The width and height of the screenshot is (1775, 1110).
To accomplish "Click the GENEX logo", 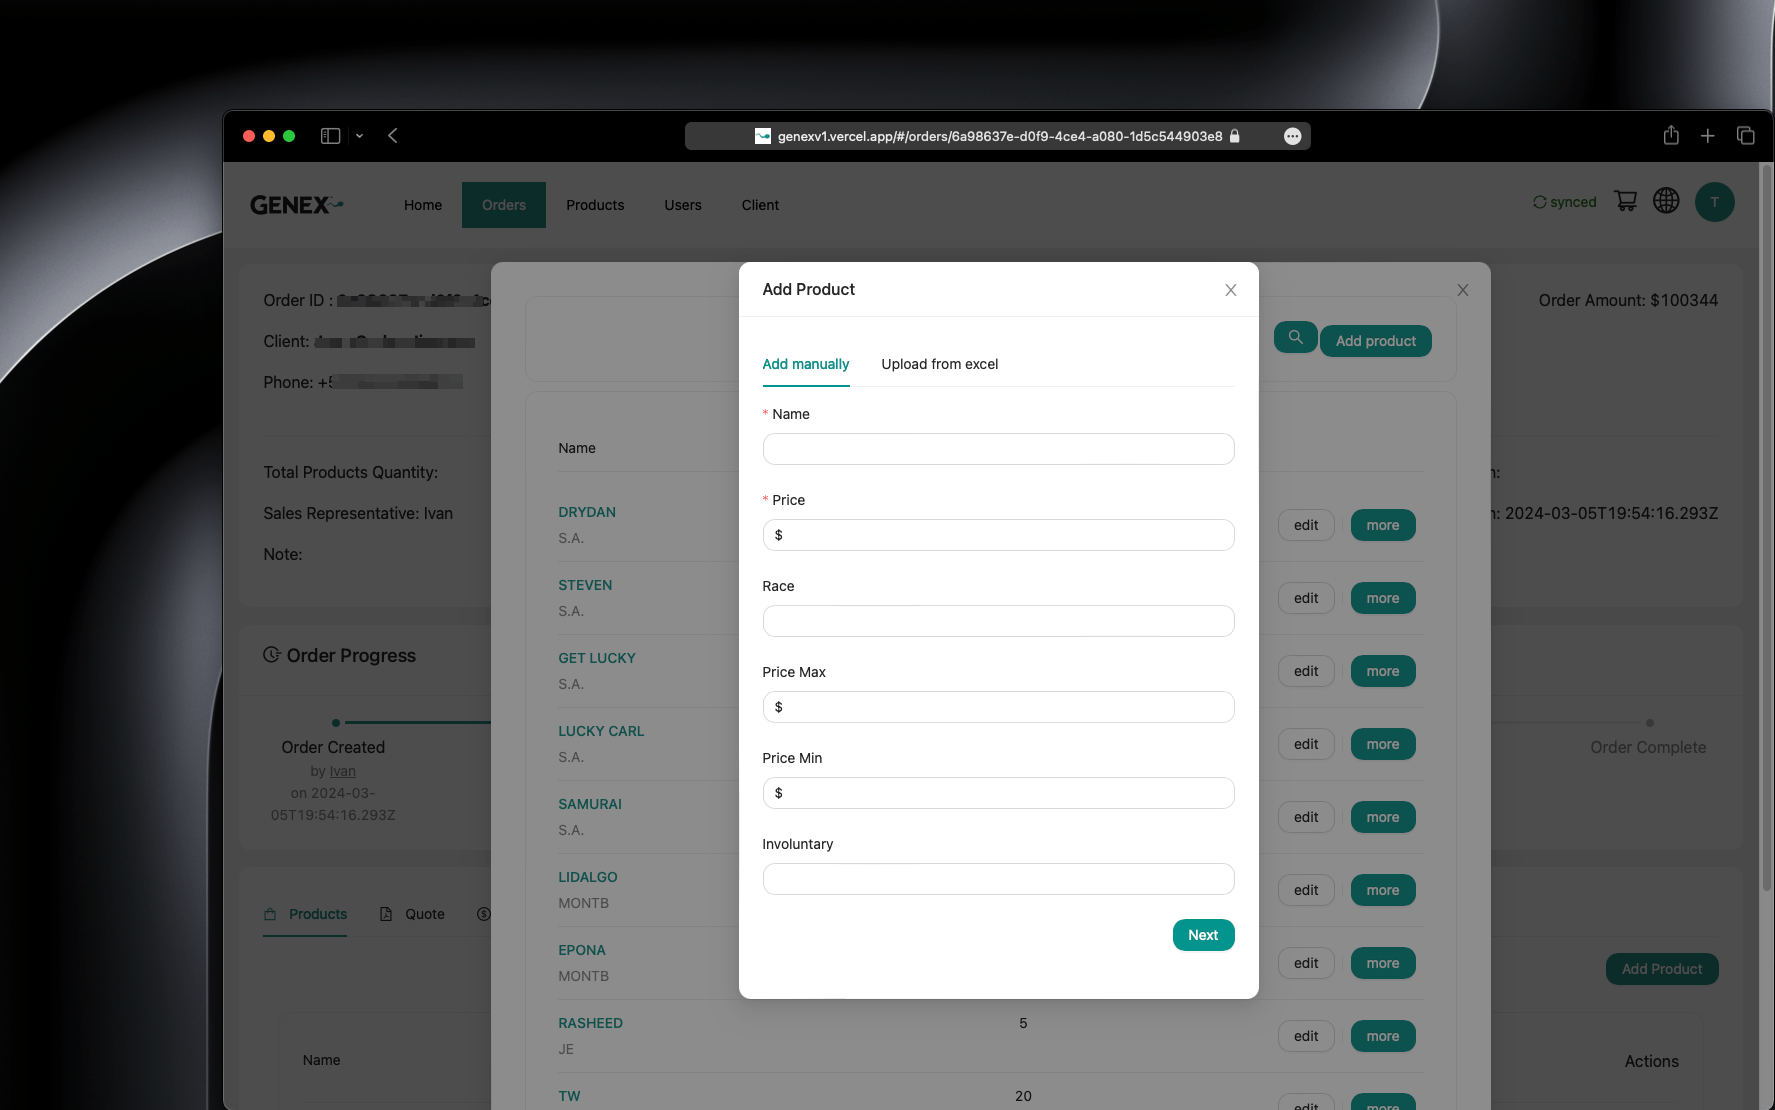I will point(296,205).
